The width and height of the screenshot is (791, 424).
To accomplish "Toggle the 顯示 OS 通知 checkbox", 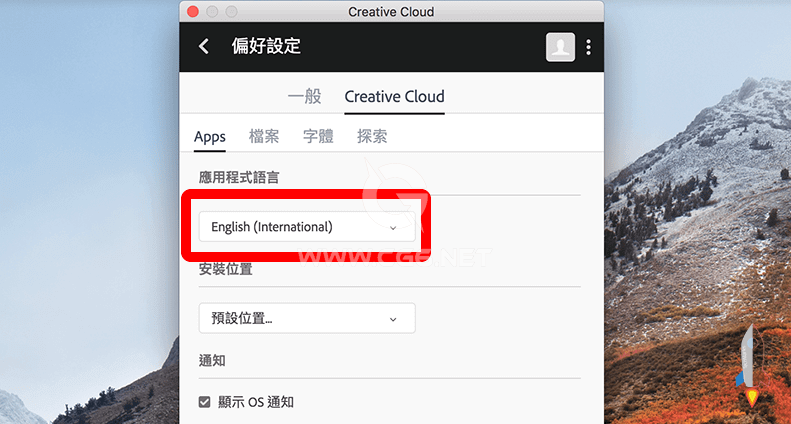I will click(x=204, y=402).
